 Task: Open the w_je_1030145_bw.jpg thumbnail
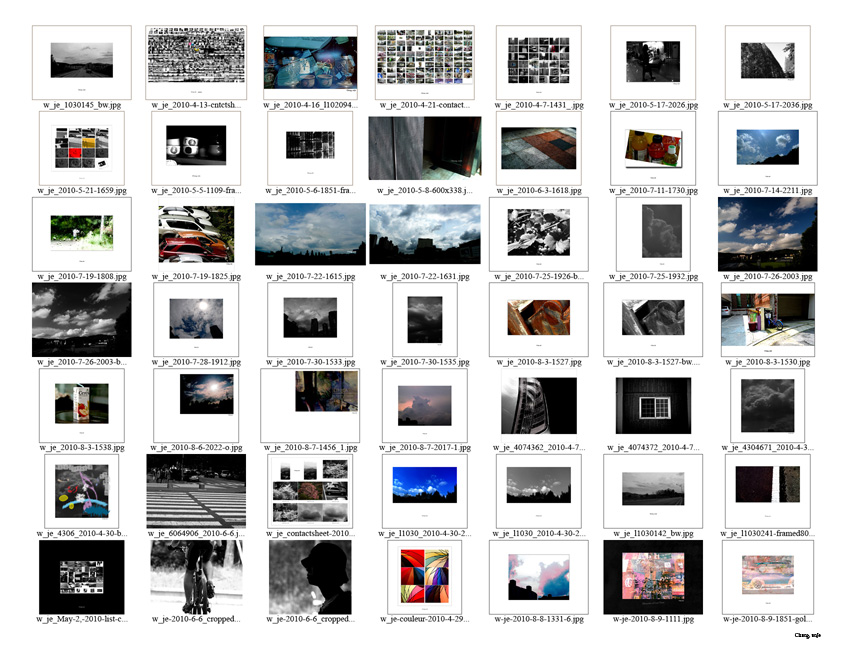point(82,62)
